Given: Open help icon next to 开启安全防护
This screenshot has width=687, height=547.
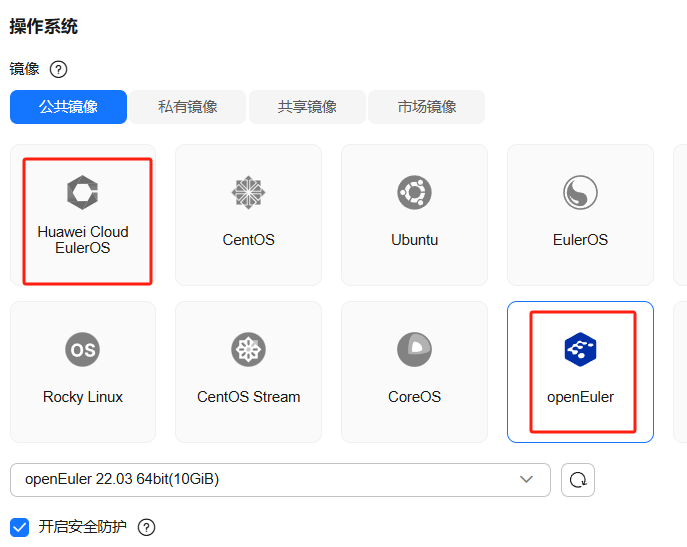Looking at the screenshot, I should [x=146, y=527].
